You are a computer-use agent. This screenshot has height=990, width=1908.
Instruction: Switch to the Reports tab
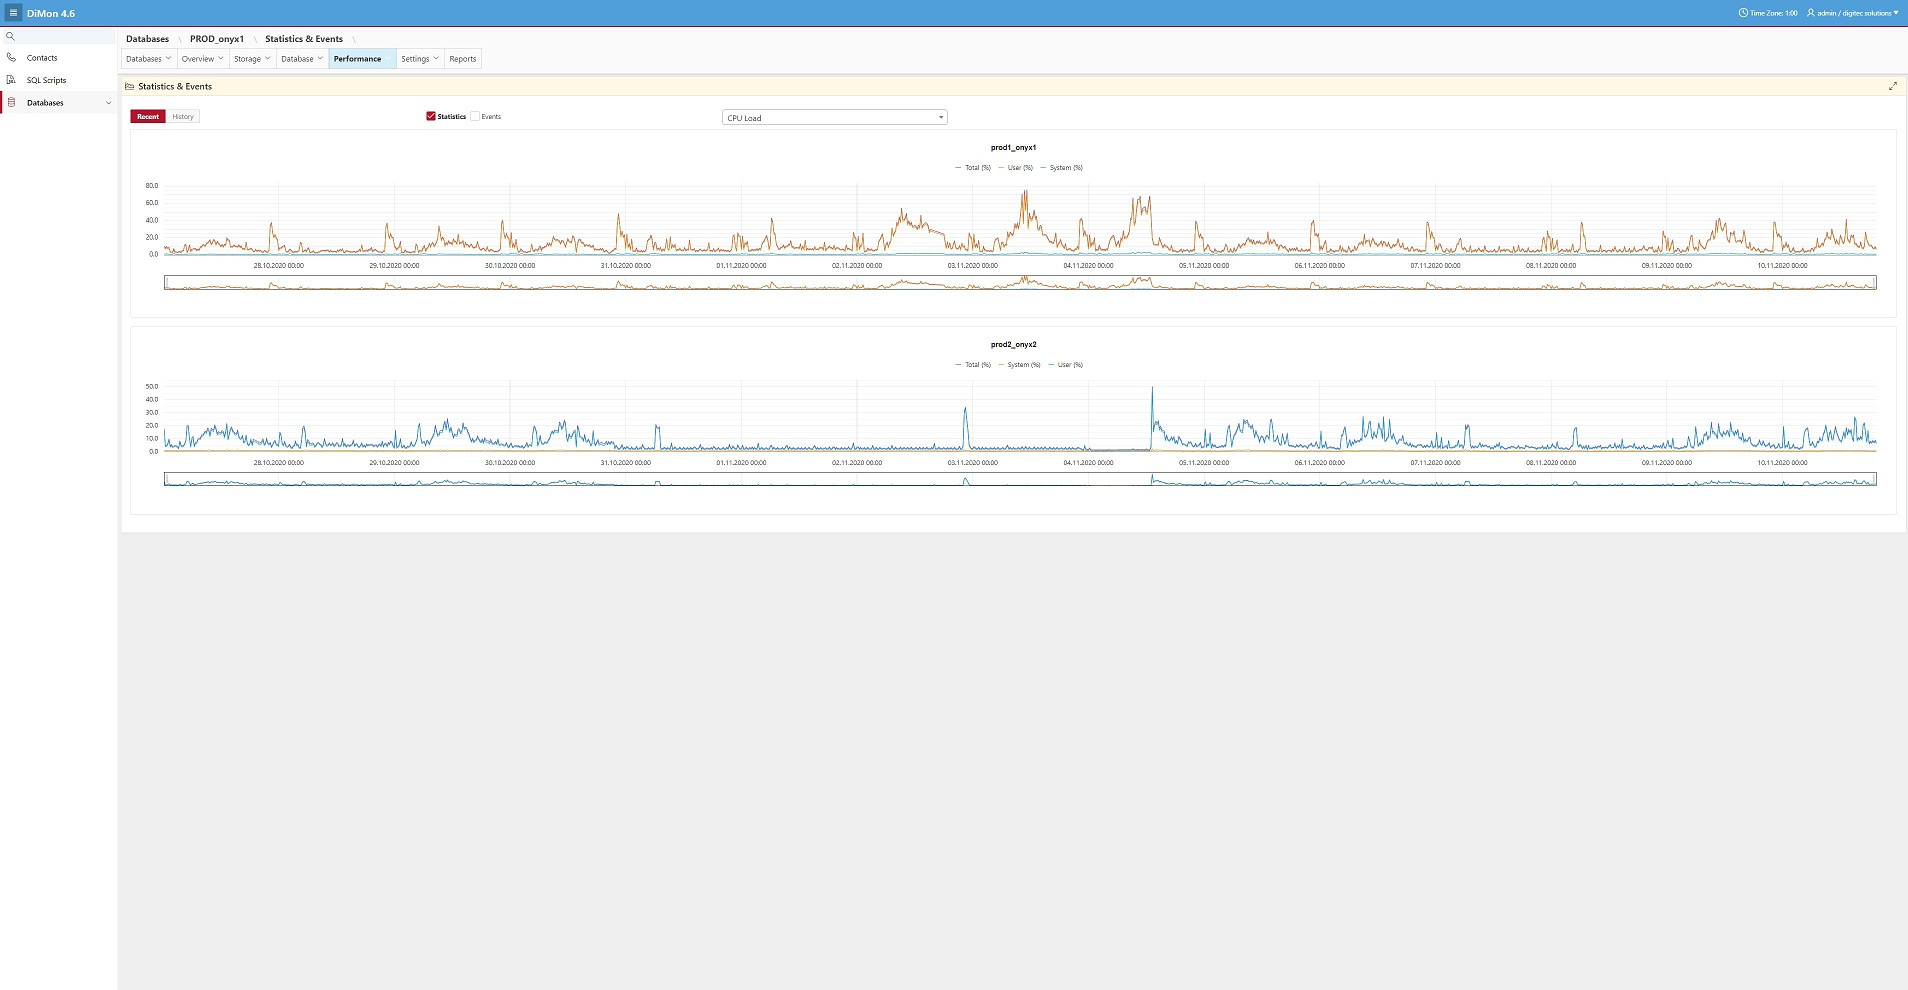[x=462, y=59]
